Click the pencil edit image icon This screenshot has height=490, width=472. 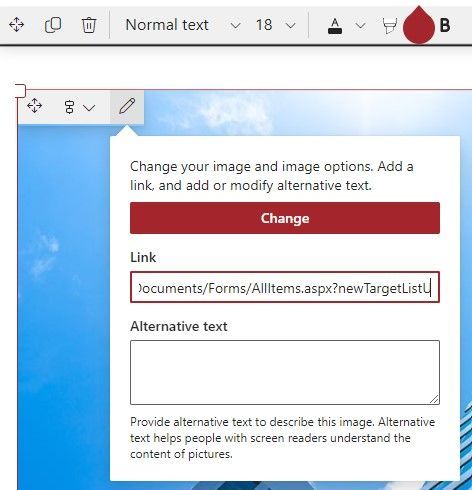[127, 106]
